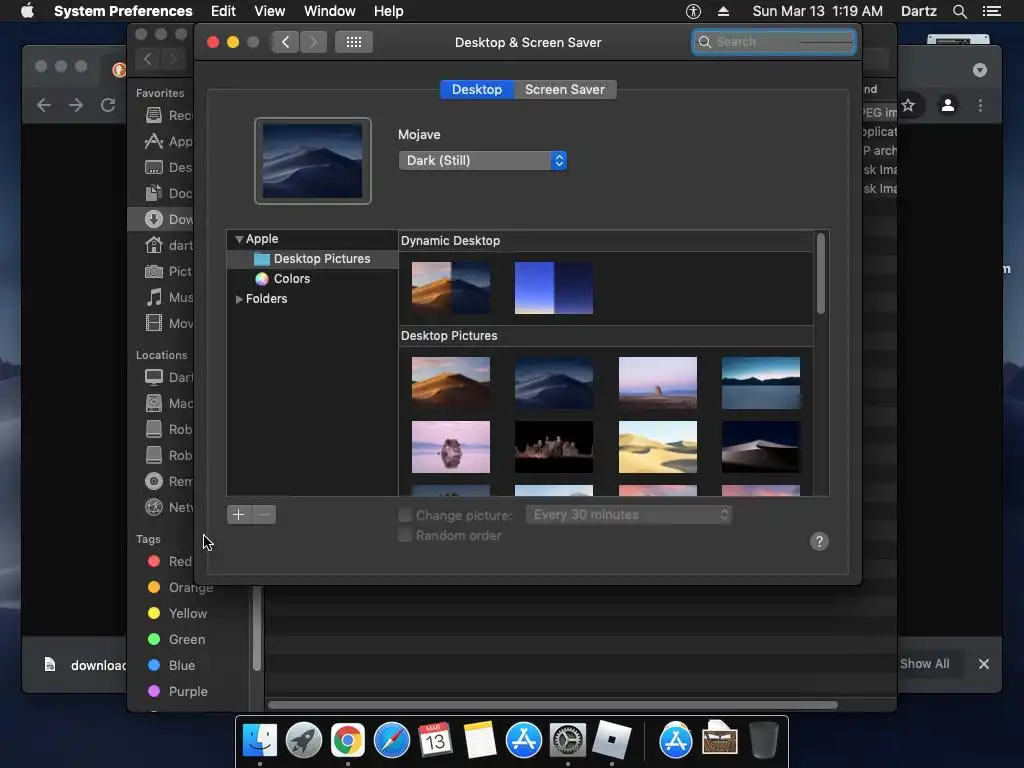Open the Help menu
1024x768 pixels.
pos(389,11)
